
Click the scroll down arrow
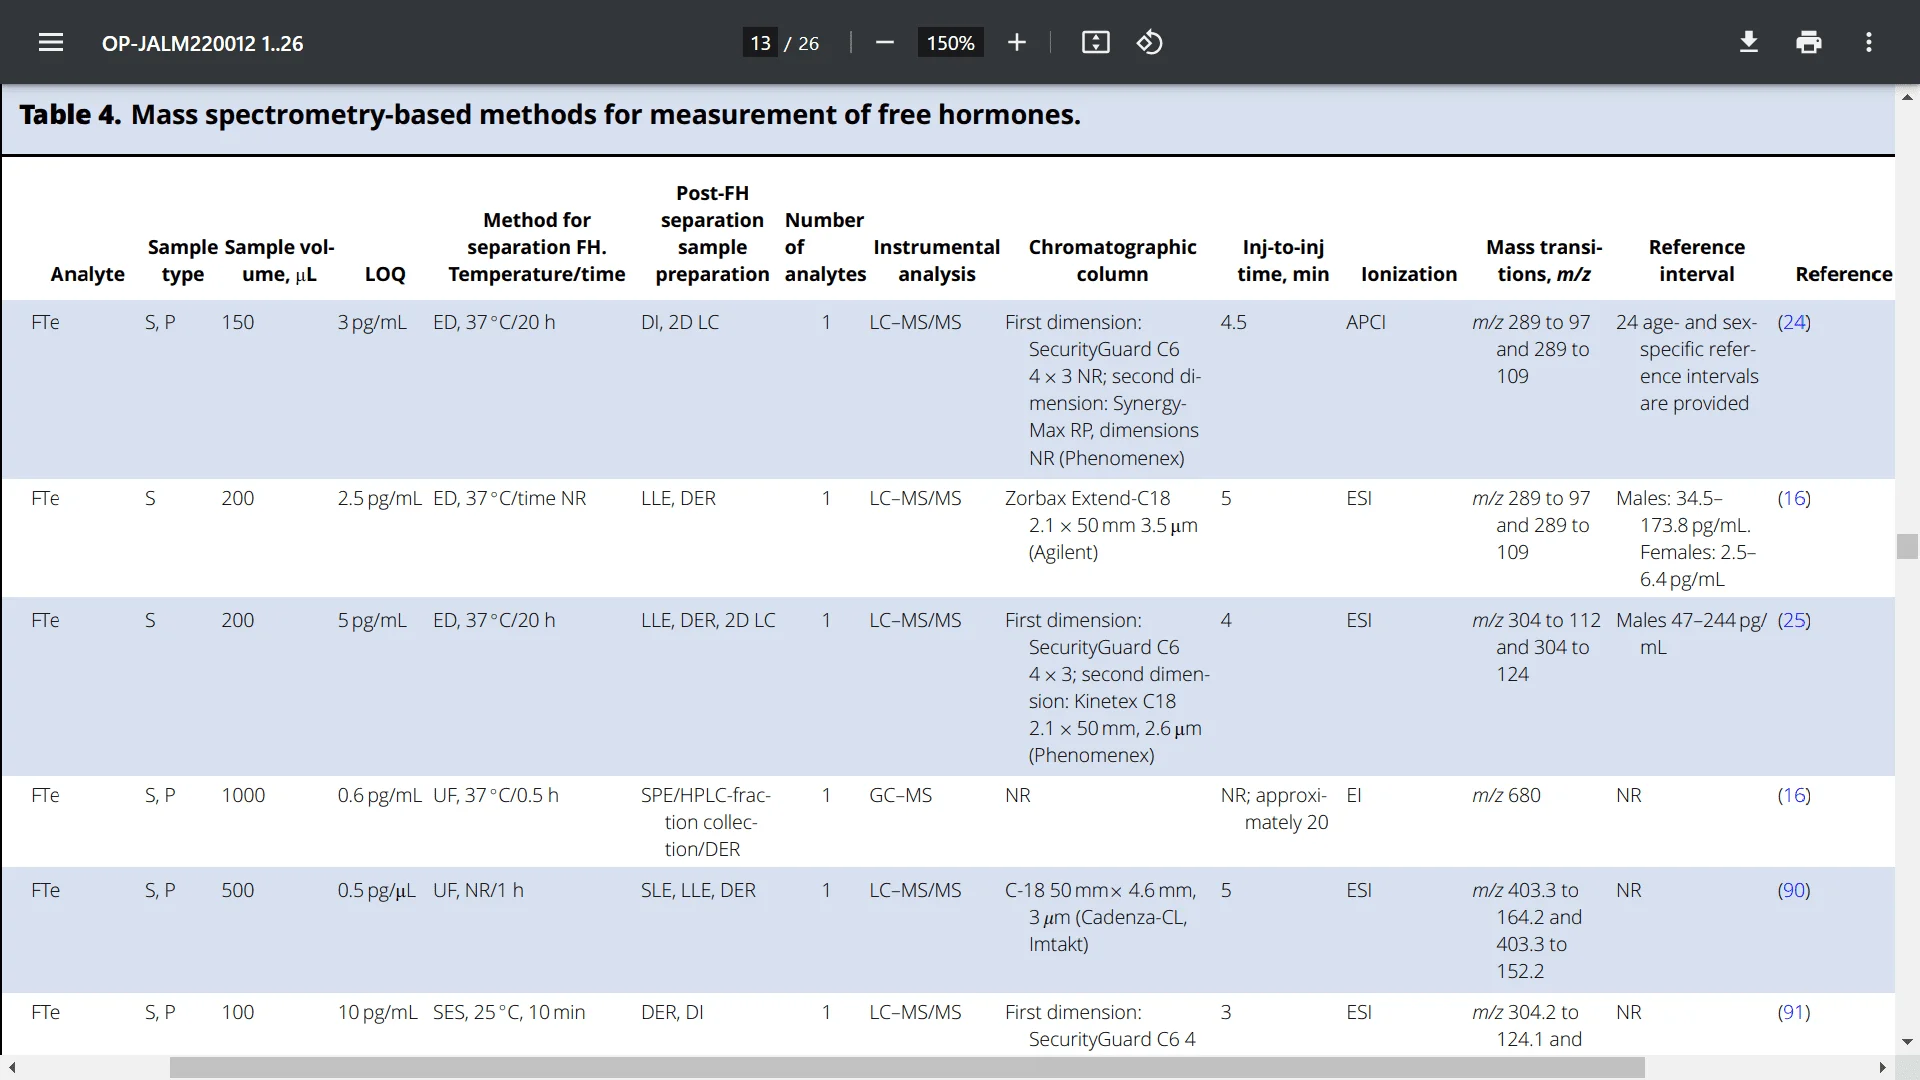[x=1907, y=1042]
